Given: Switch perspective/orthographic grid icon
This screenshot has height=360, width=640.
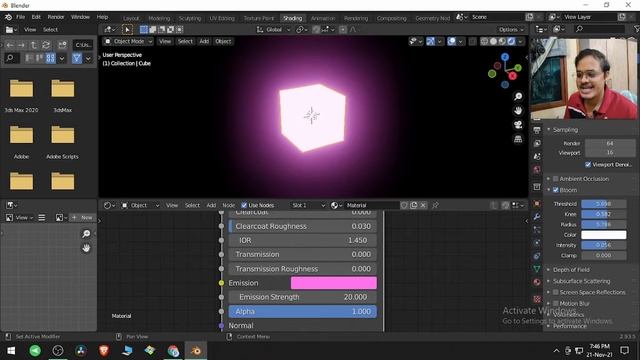Looking at the screenshot, I should (518, 139).
